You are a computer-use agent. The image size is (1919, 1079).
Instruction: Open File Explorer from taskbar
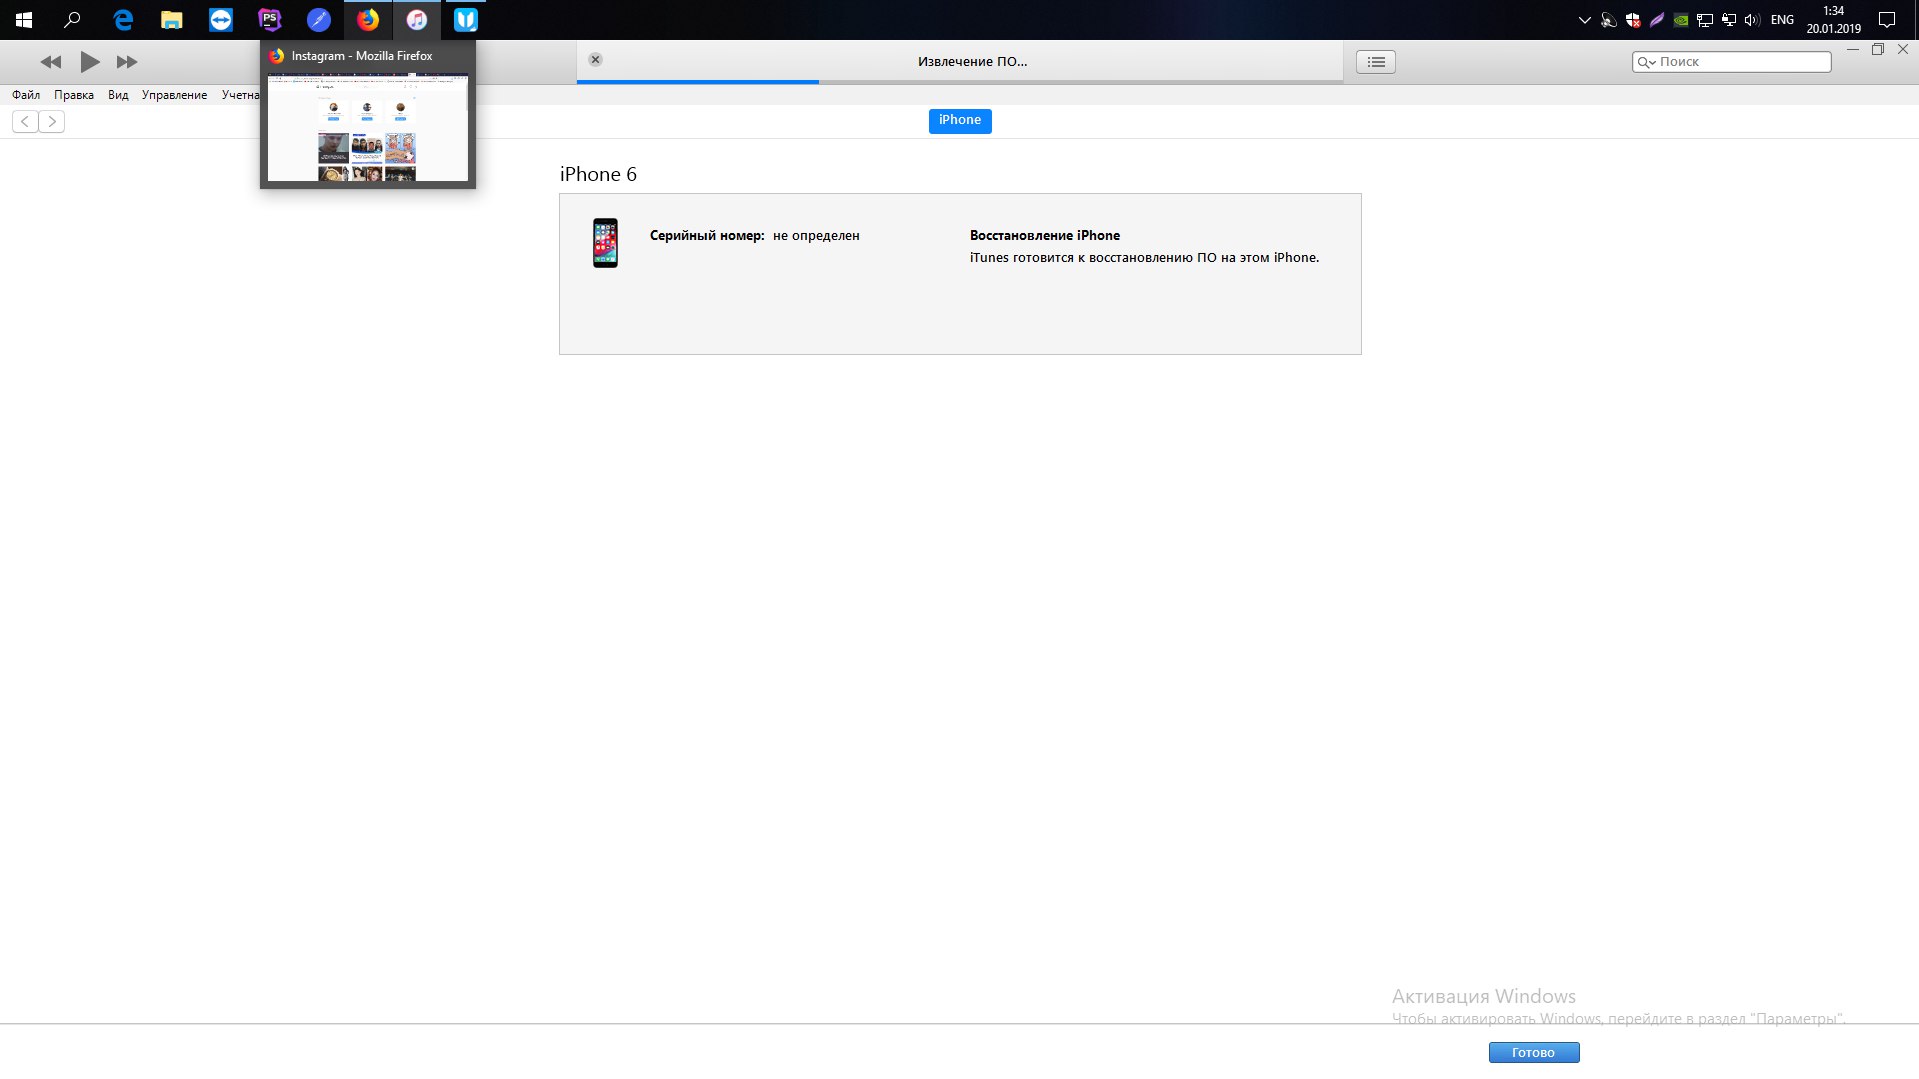172,20
